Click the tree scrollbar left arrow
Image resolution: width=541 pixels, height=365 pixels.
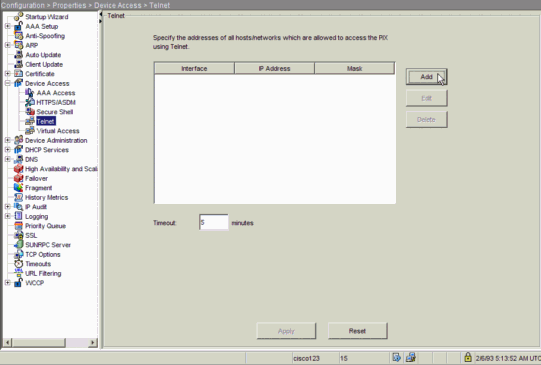click(7, 343)
